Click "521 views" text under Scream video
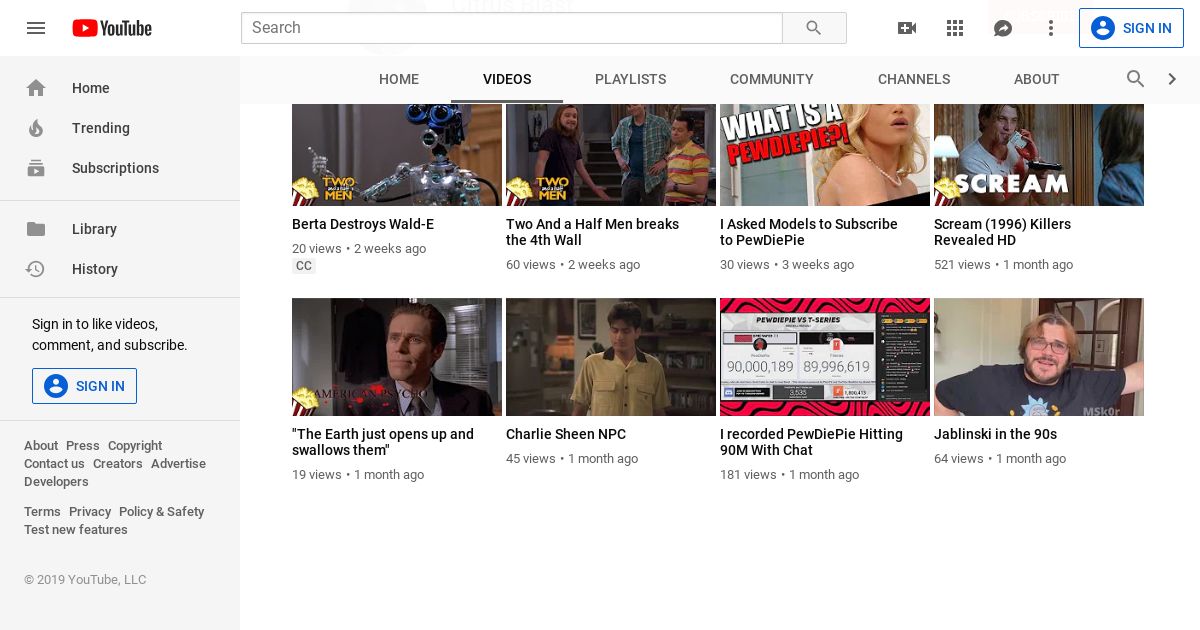The height and width of the screenshot is (630, 1200). [x=962, y=265]
